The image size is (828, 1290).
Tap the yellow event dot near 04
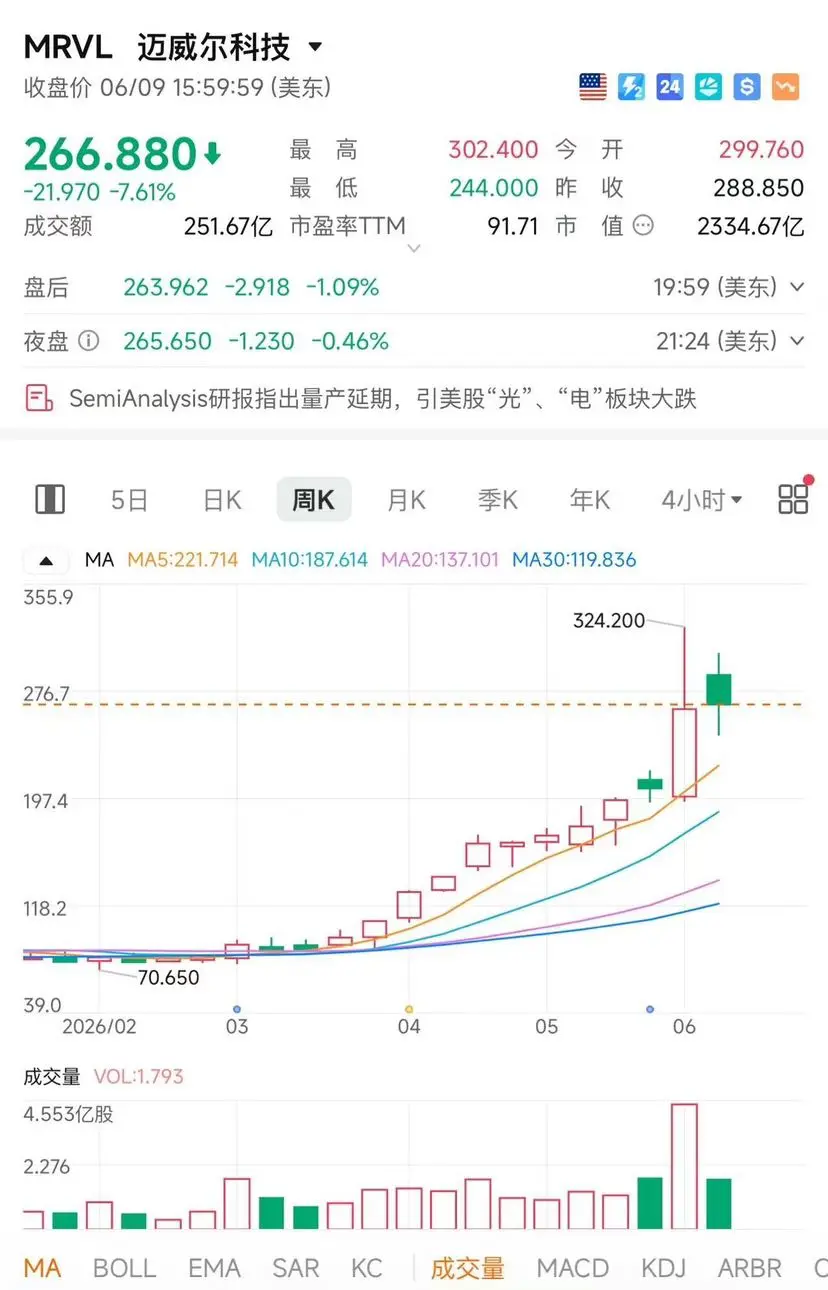(x=409, y=1009)
